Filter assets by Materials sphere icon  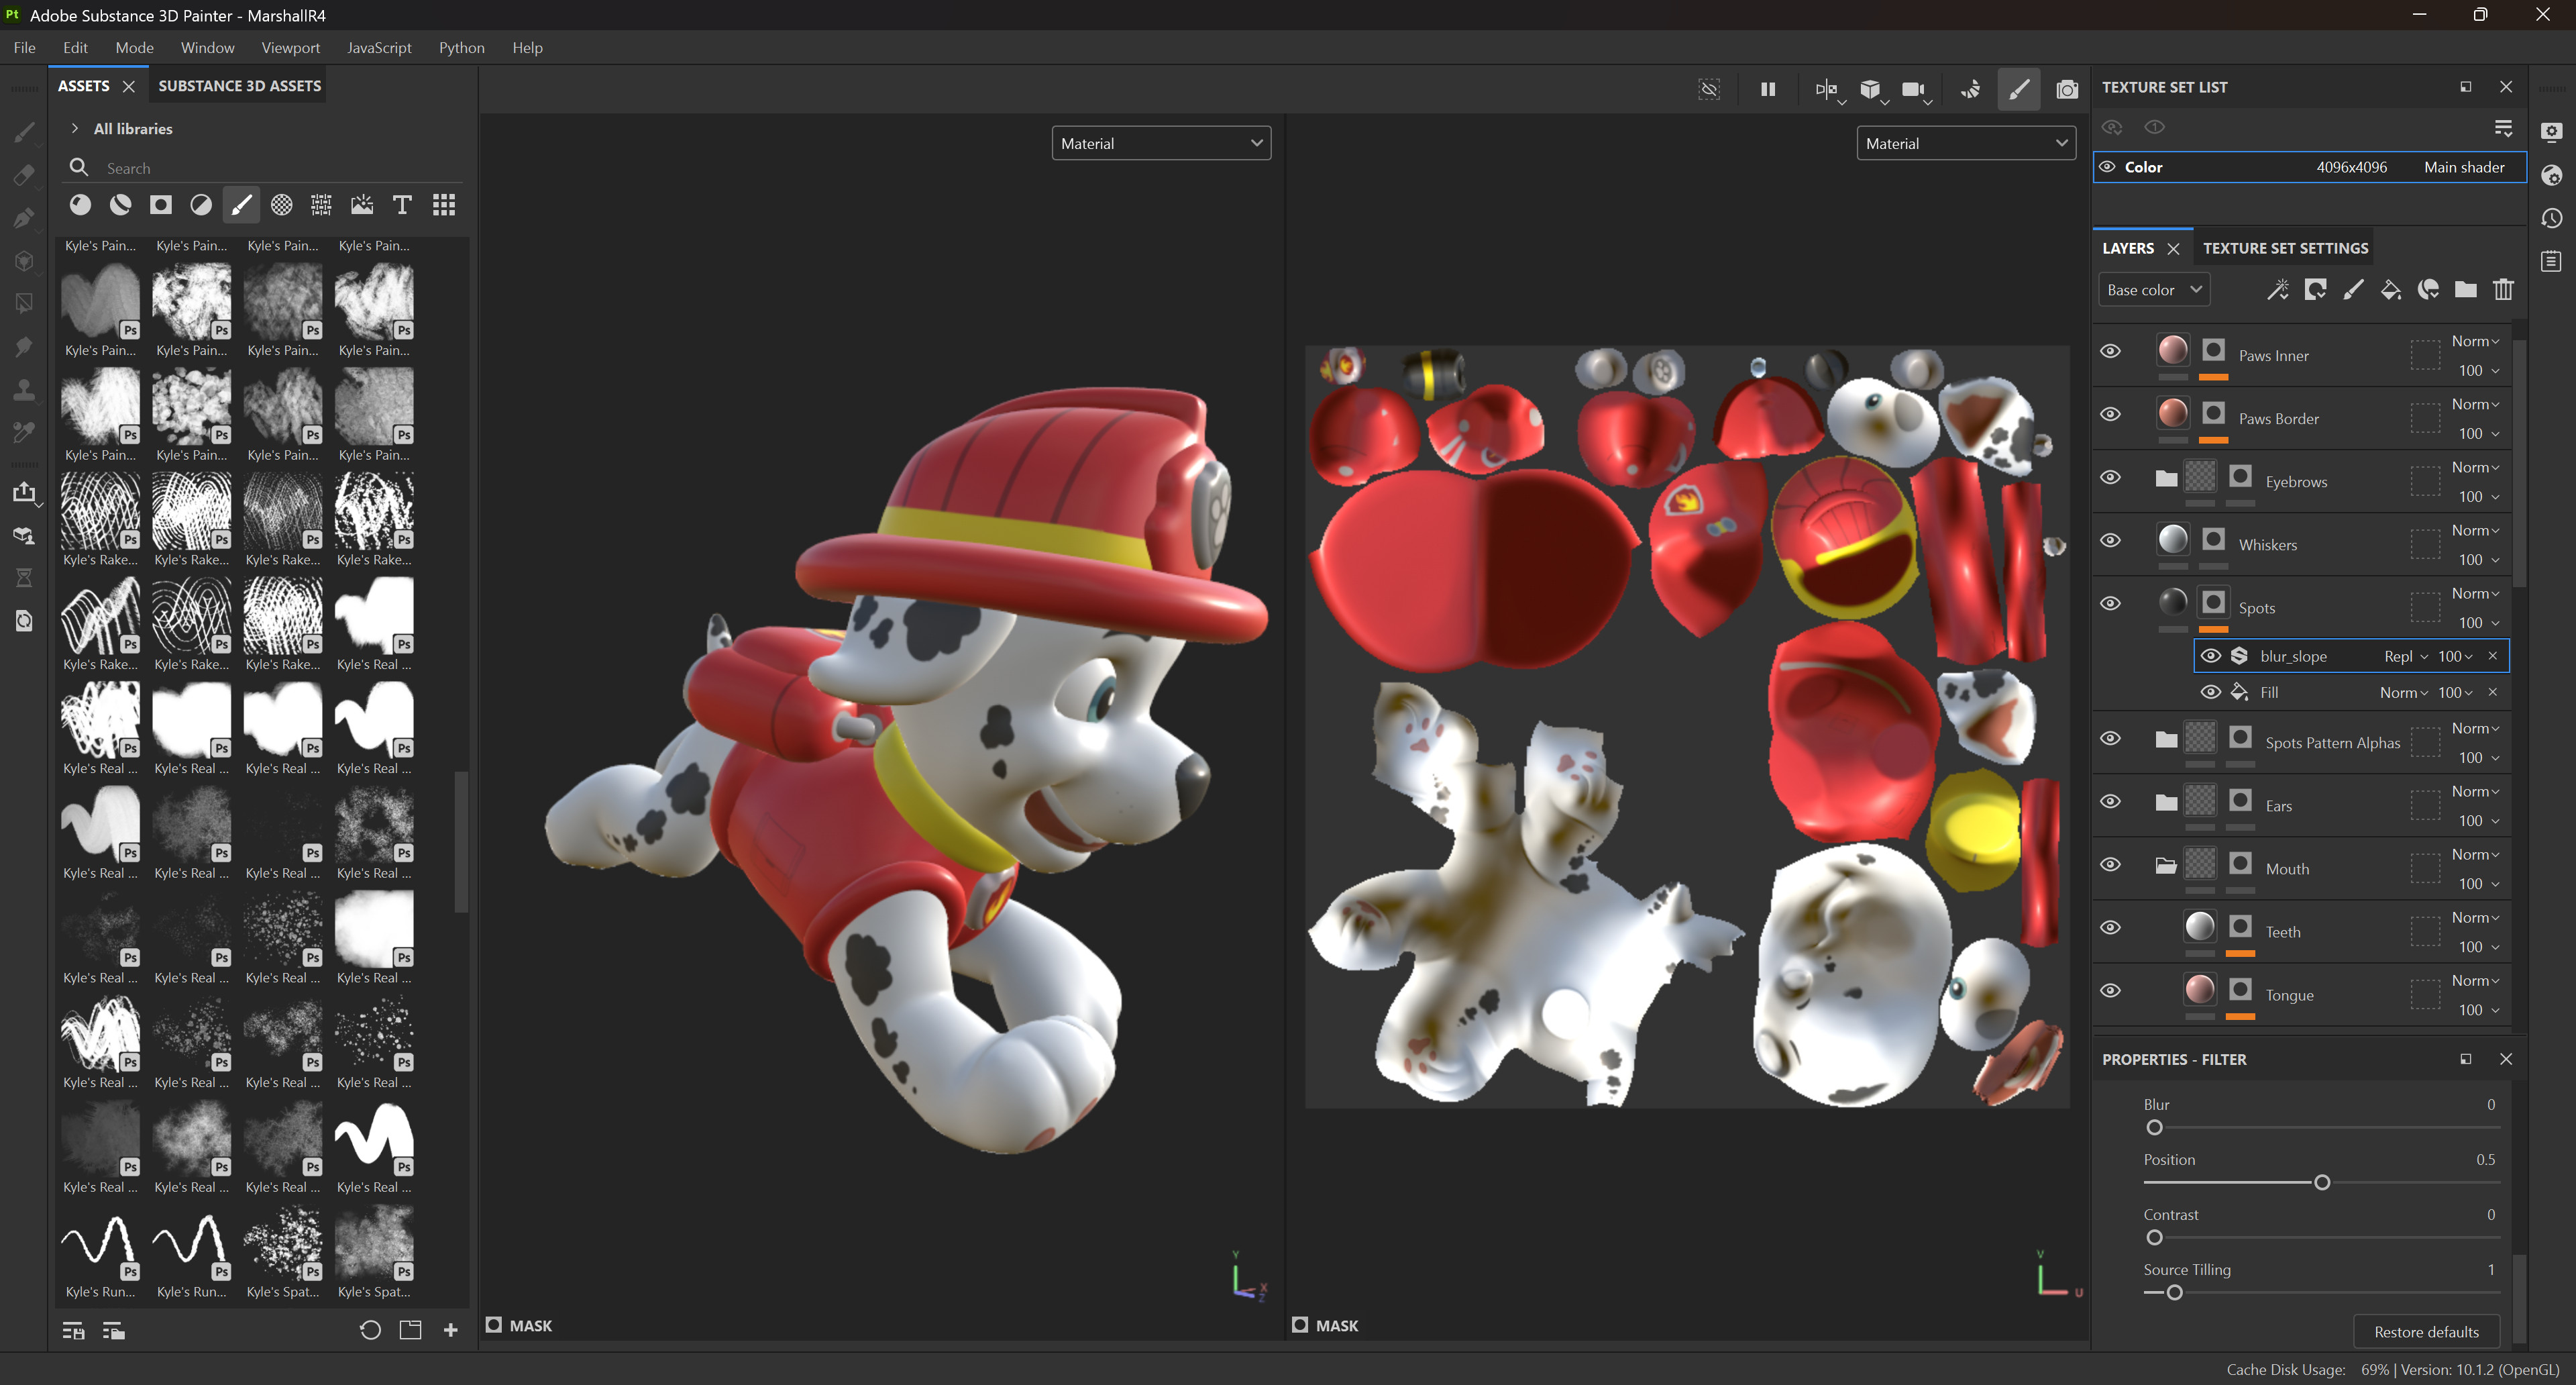80,205
